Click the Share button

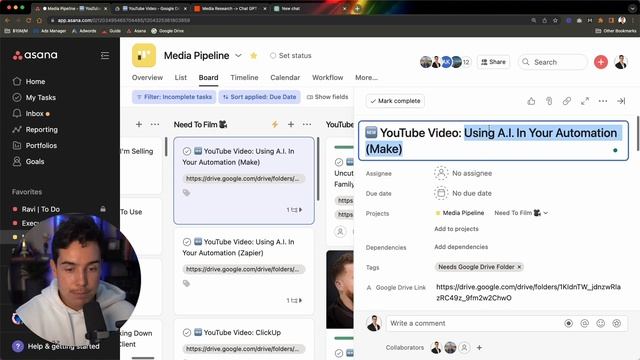(x=493, y=62)
